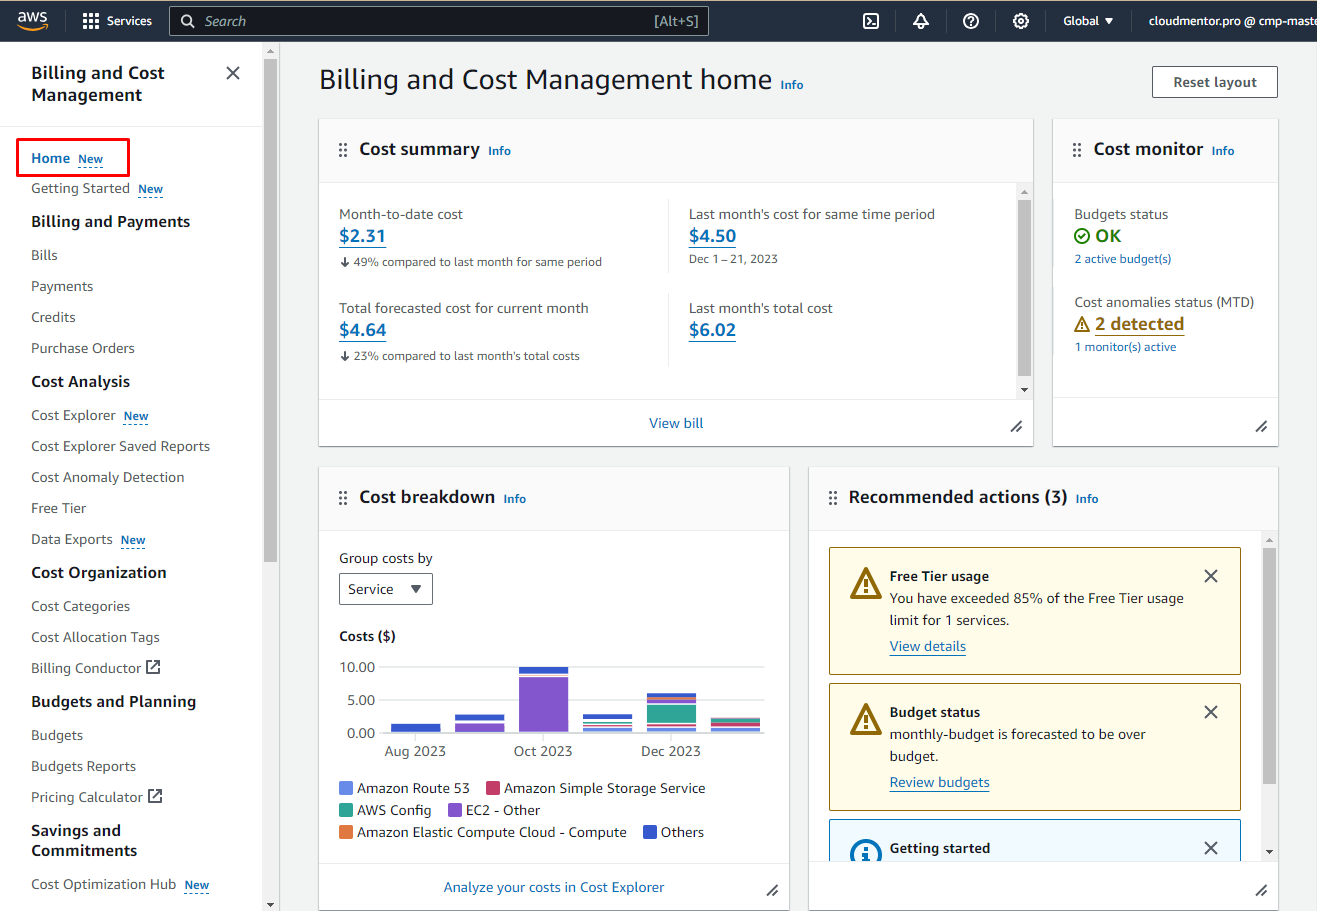Click the Cost breakdown resize handle
This screenshot has height=911, width=1317.
coord(772,890)
